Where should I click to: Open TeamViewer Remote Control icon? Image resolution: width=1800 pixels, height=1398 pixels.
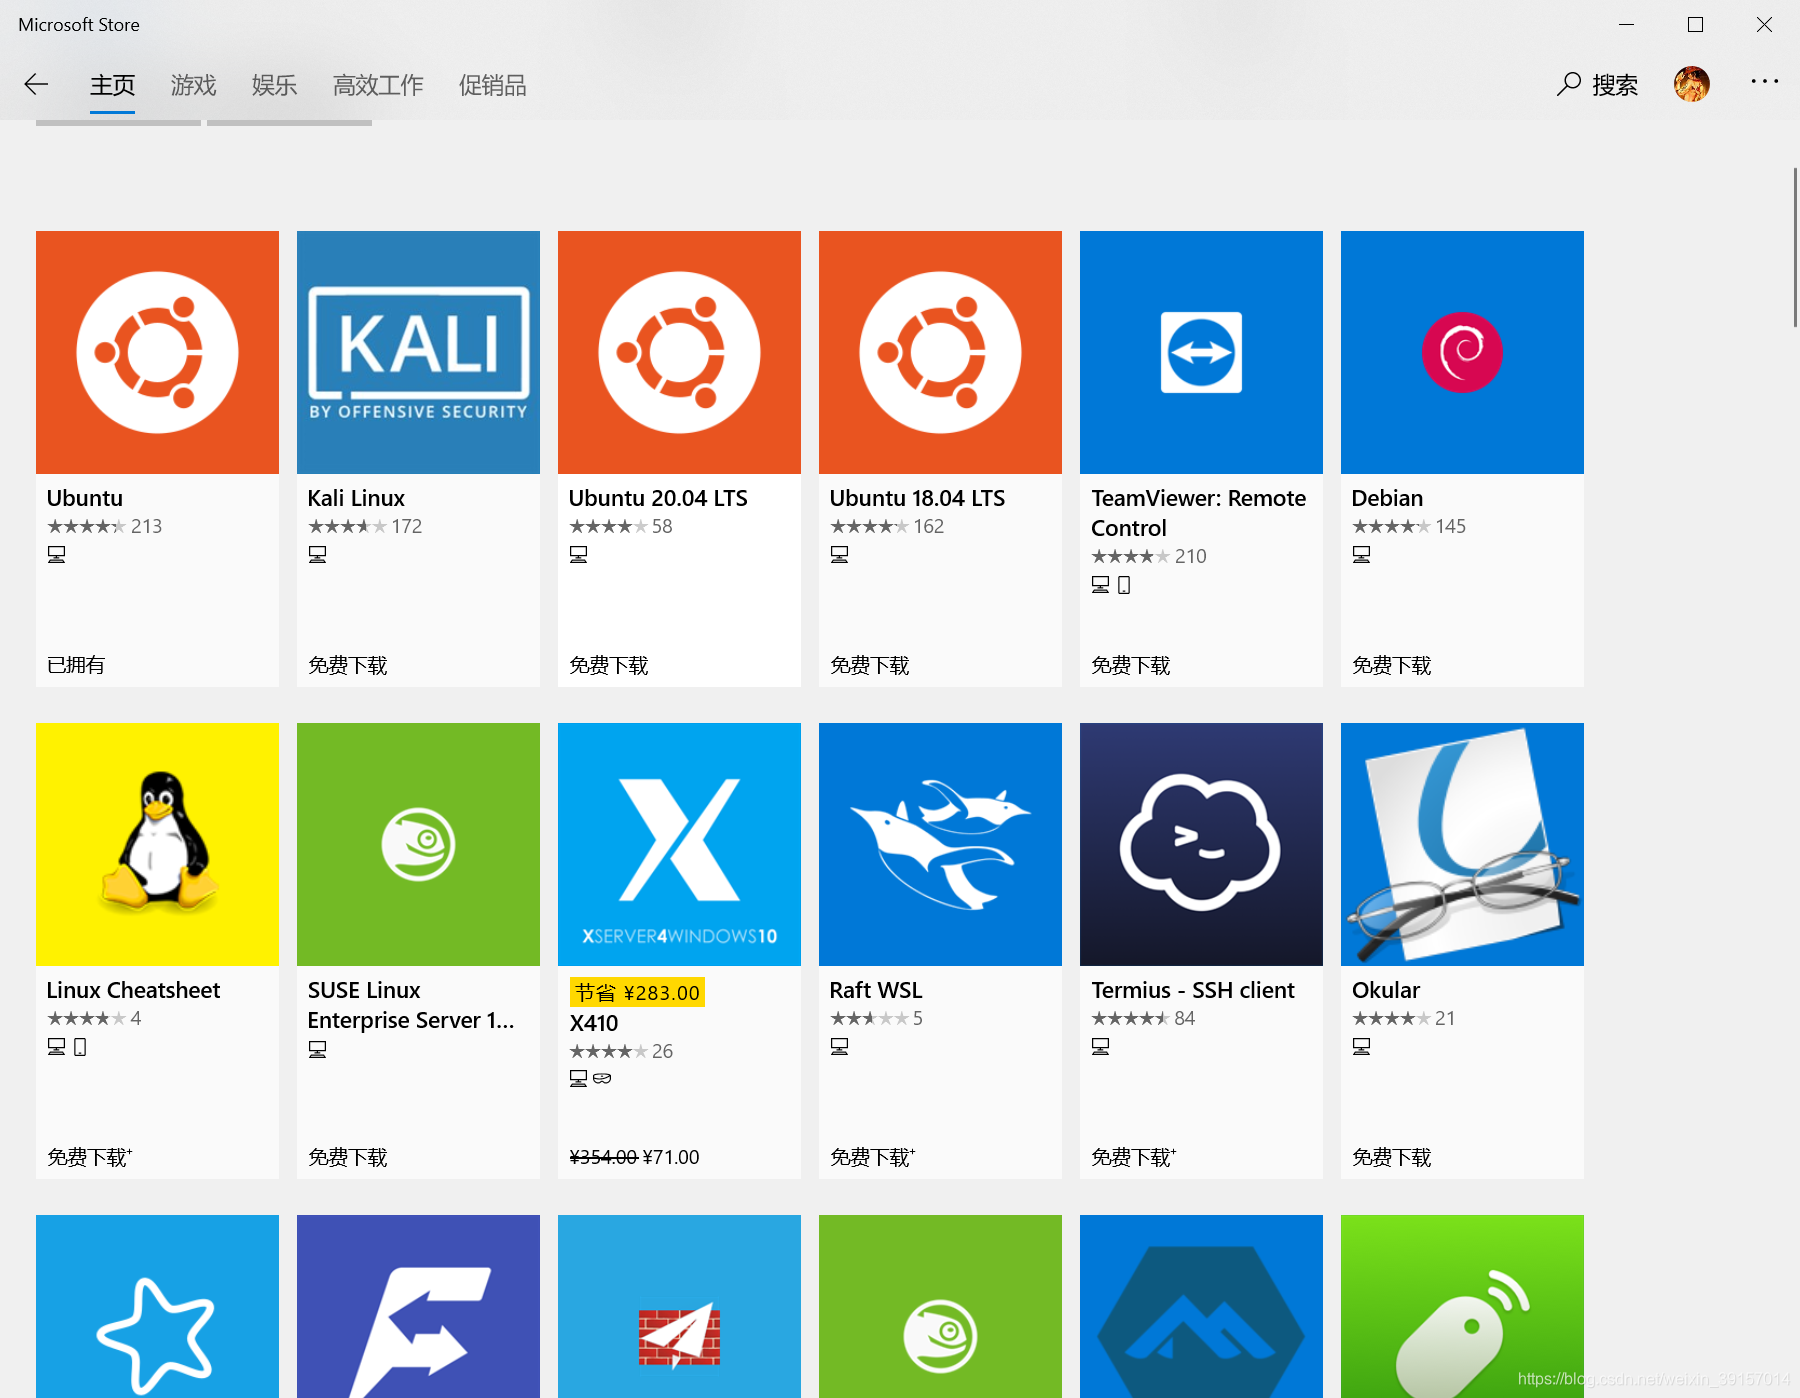pos(1201,352)
